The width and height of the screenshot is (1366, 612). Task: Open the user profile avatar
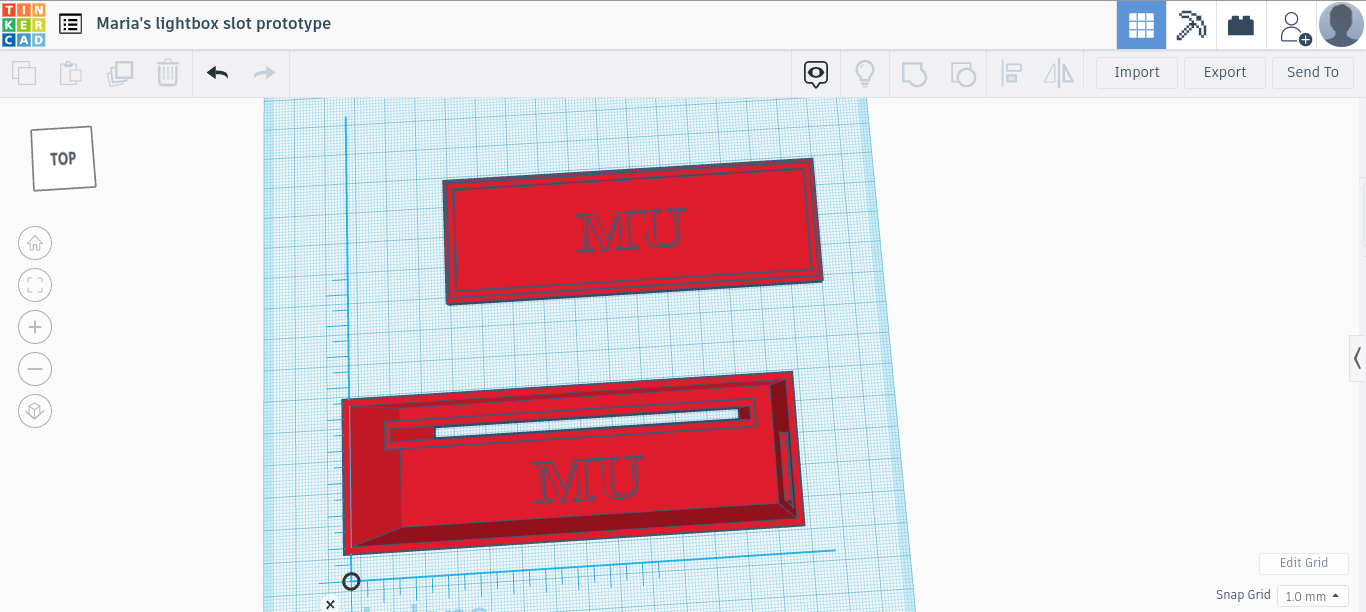coord(1341,24)
